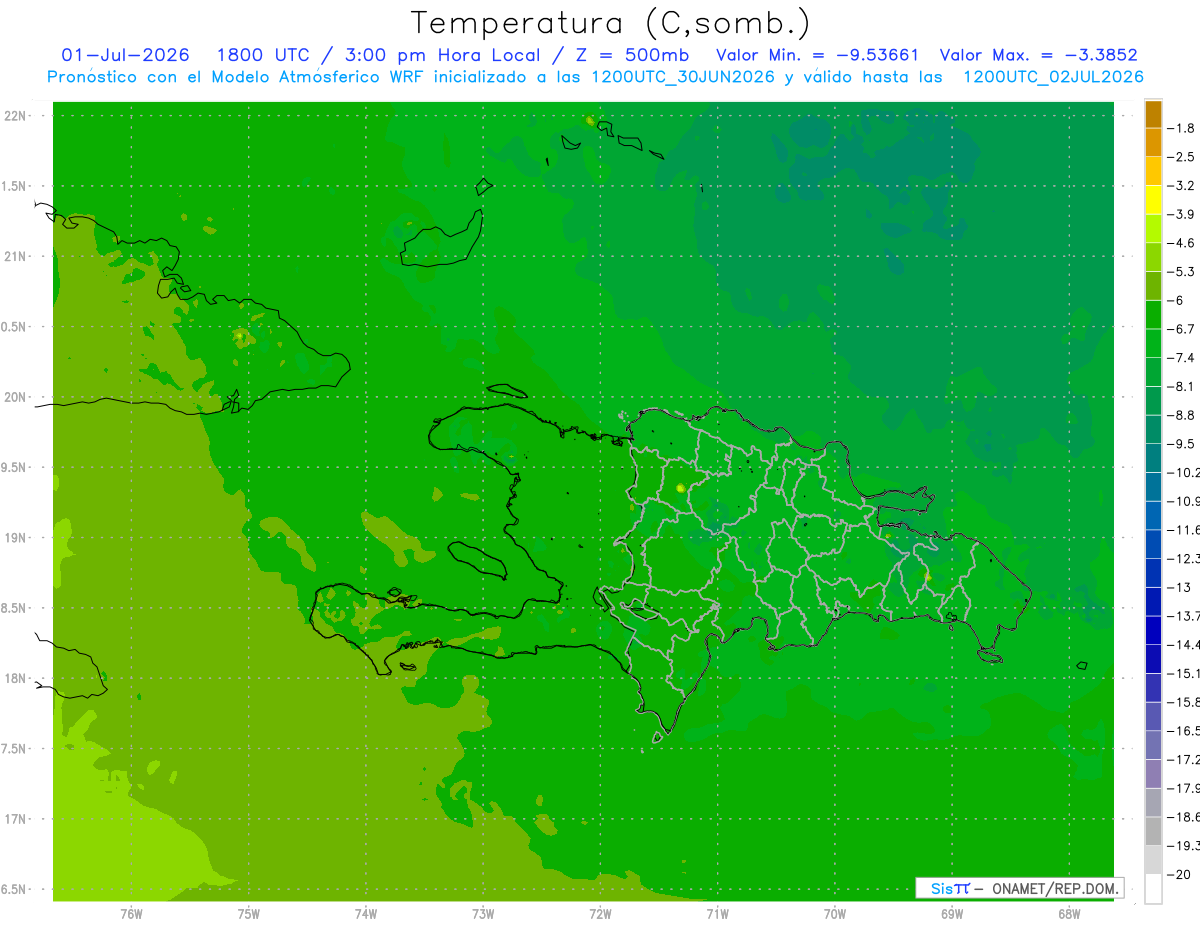This screenshot has height=927, width=1200.
Task: Click the "72W" longitude label
Action: point(600,913)
